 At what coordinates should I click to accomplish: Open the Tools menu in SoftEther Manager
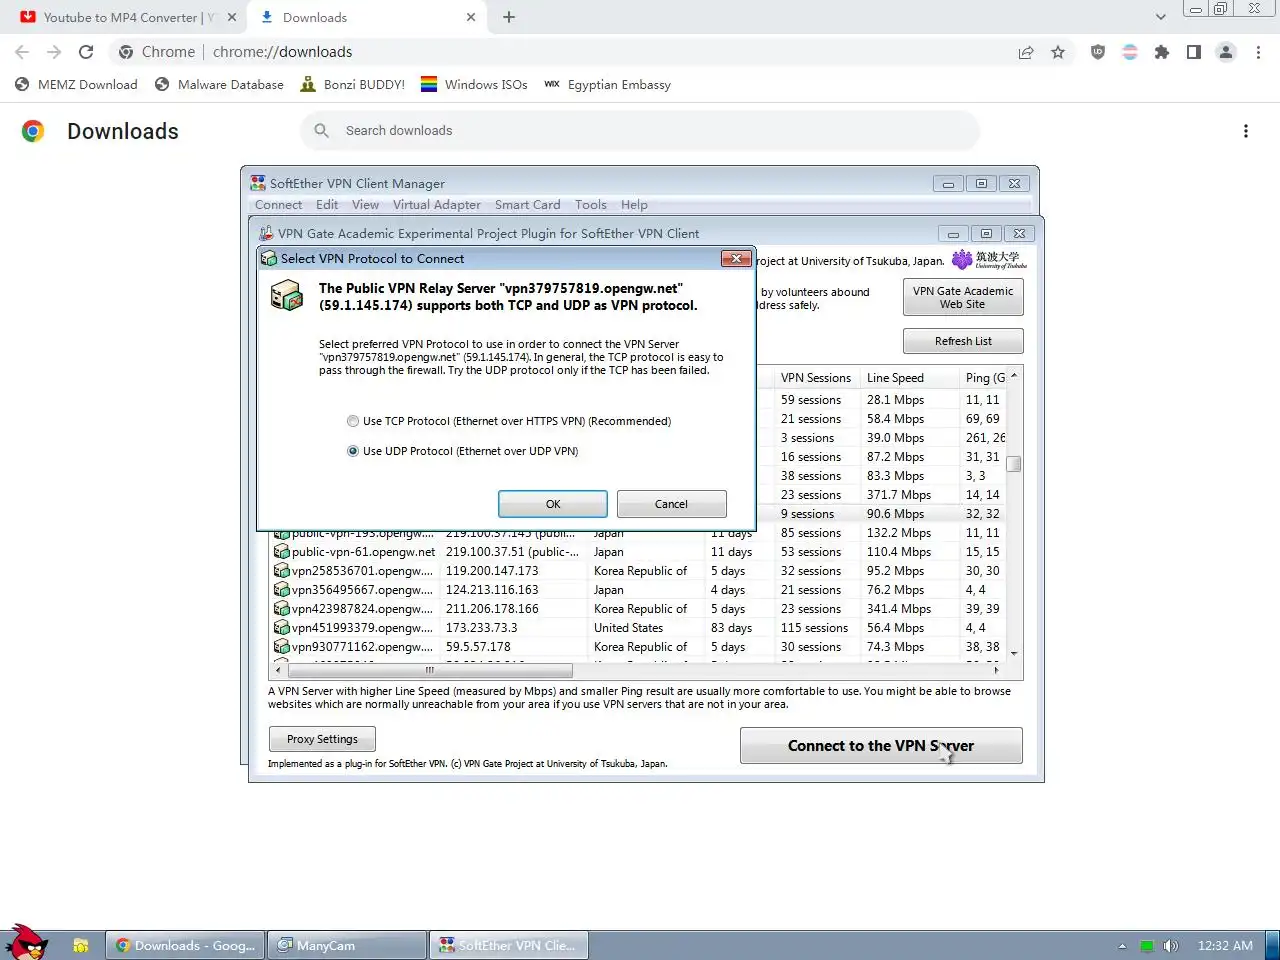[590, 205]
